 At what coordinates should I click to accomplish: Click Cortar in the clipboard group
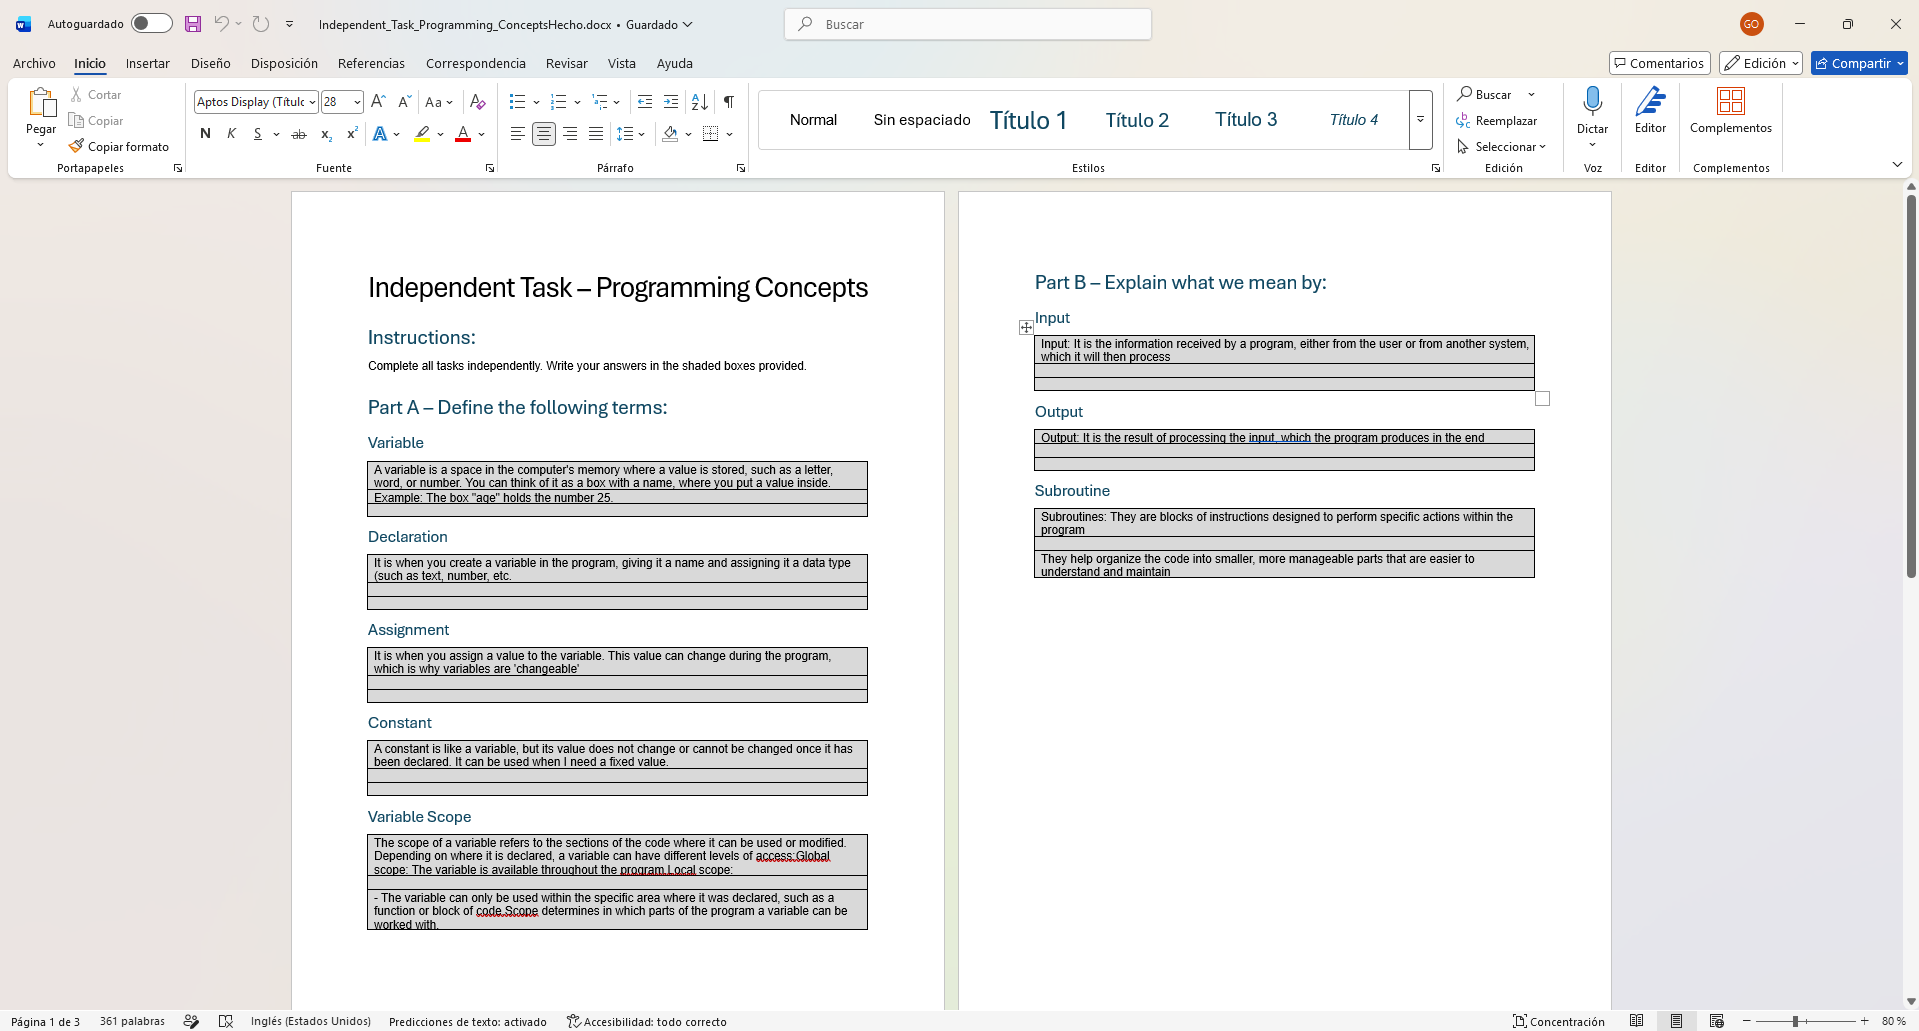click(96, 95)
